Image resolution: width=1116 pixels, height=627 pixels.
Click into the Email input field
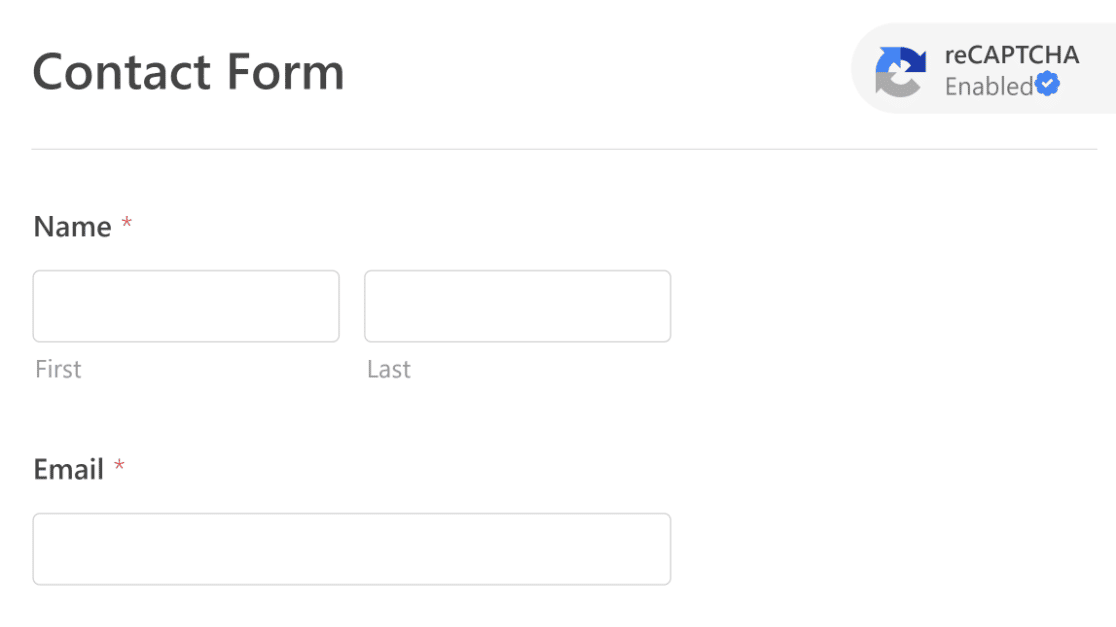[352, 549]
